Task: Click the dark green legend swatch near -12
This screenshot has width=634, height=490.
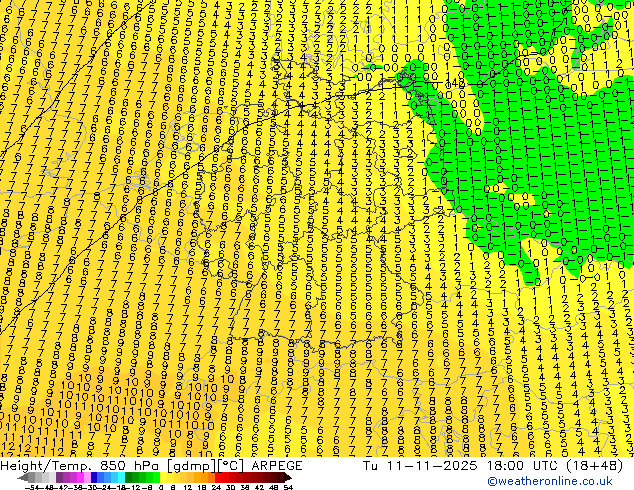Action: [x=129, y=477]
